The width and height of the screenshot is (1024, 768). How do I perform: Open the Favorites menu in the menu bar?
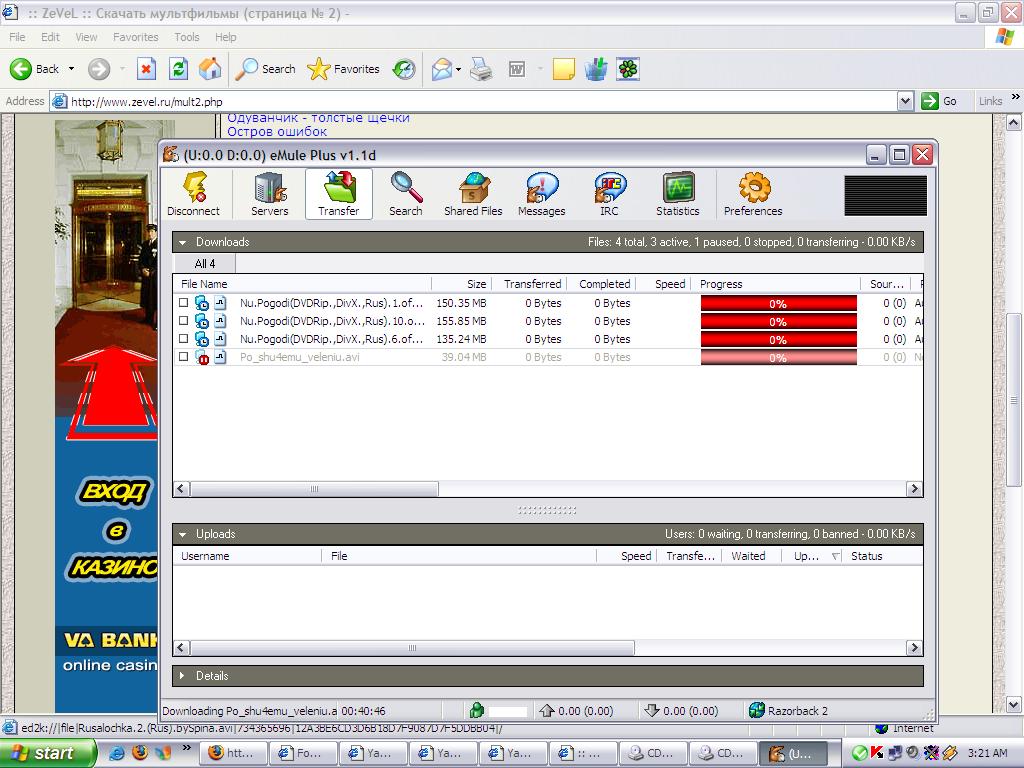tap(136, 37)
